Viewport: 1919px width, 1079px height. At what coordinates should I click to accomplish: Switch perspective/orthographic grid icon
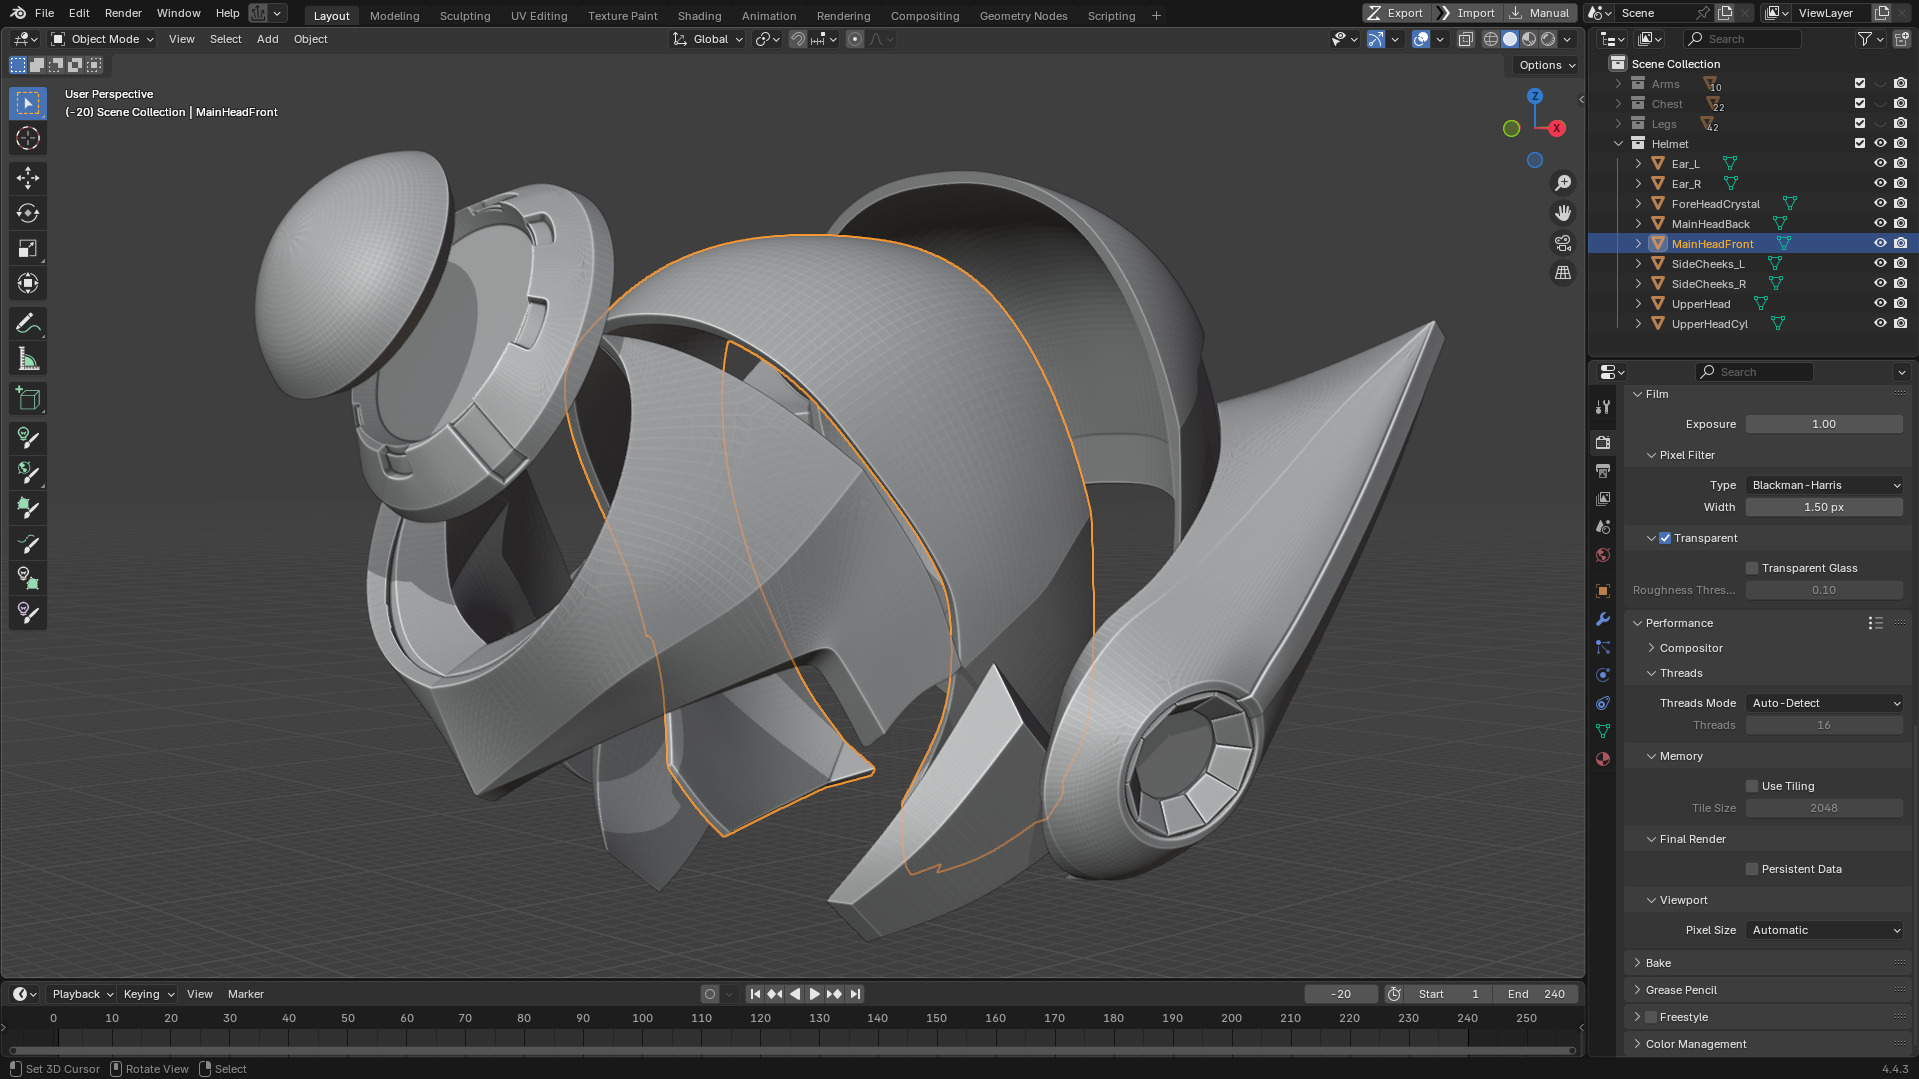tap(1562, 273)
